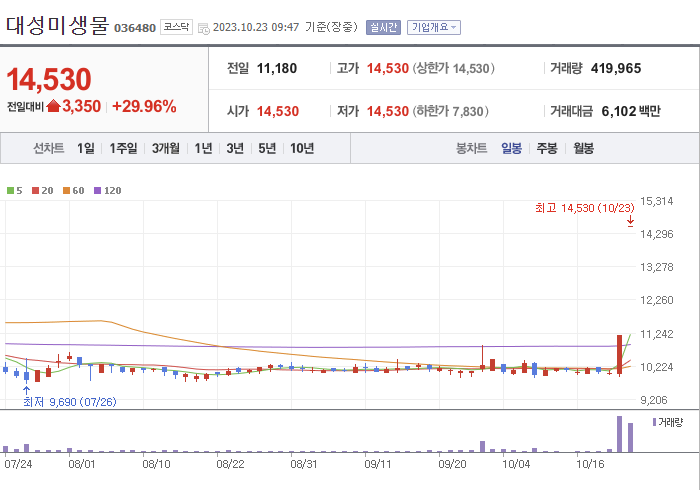Select the 1일 line chart tab

pyautogui.click(x=86, y=148)
